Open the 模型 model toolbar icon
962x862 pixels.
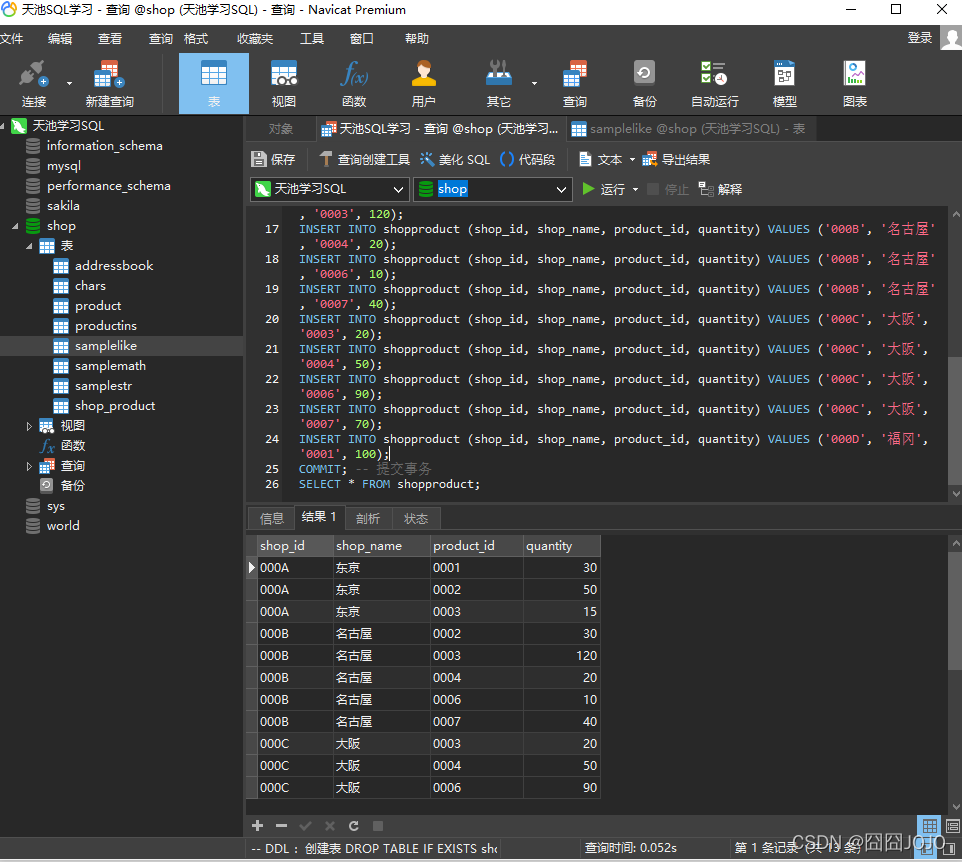tap(785, 83)
